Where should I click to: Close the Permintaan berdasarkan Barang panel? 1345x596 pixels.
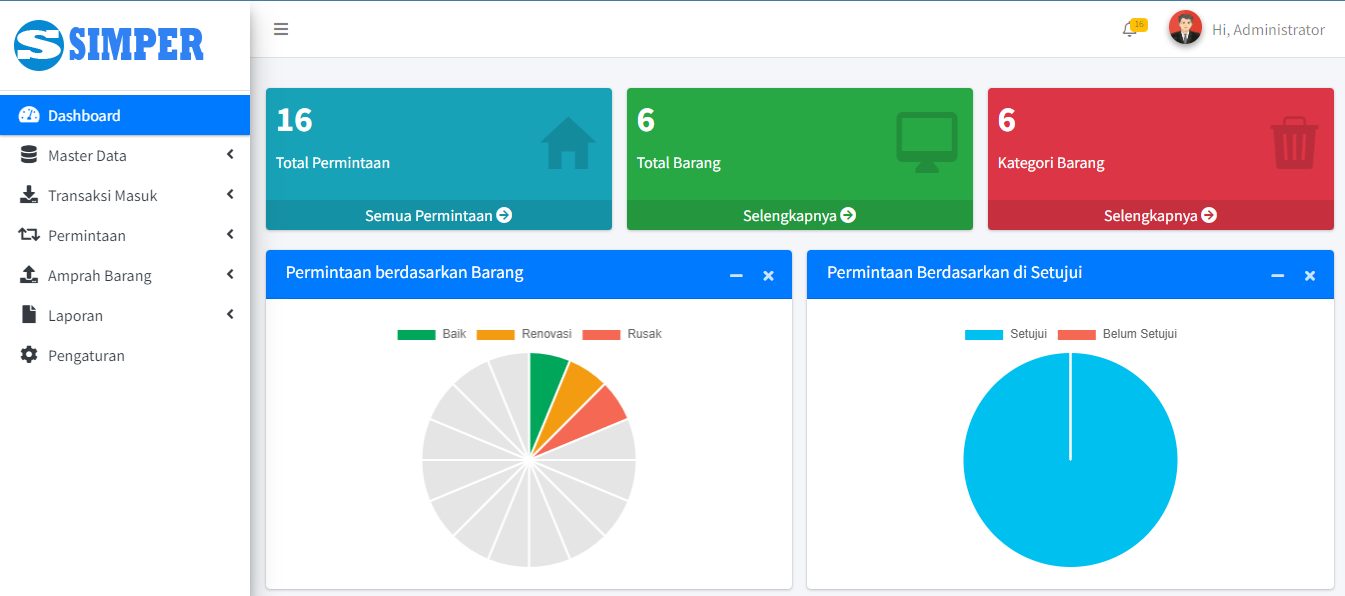[768, 275]
